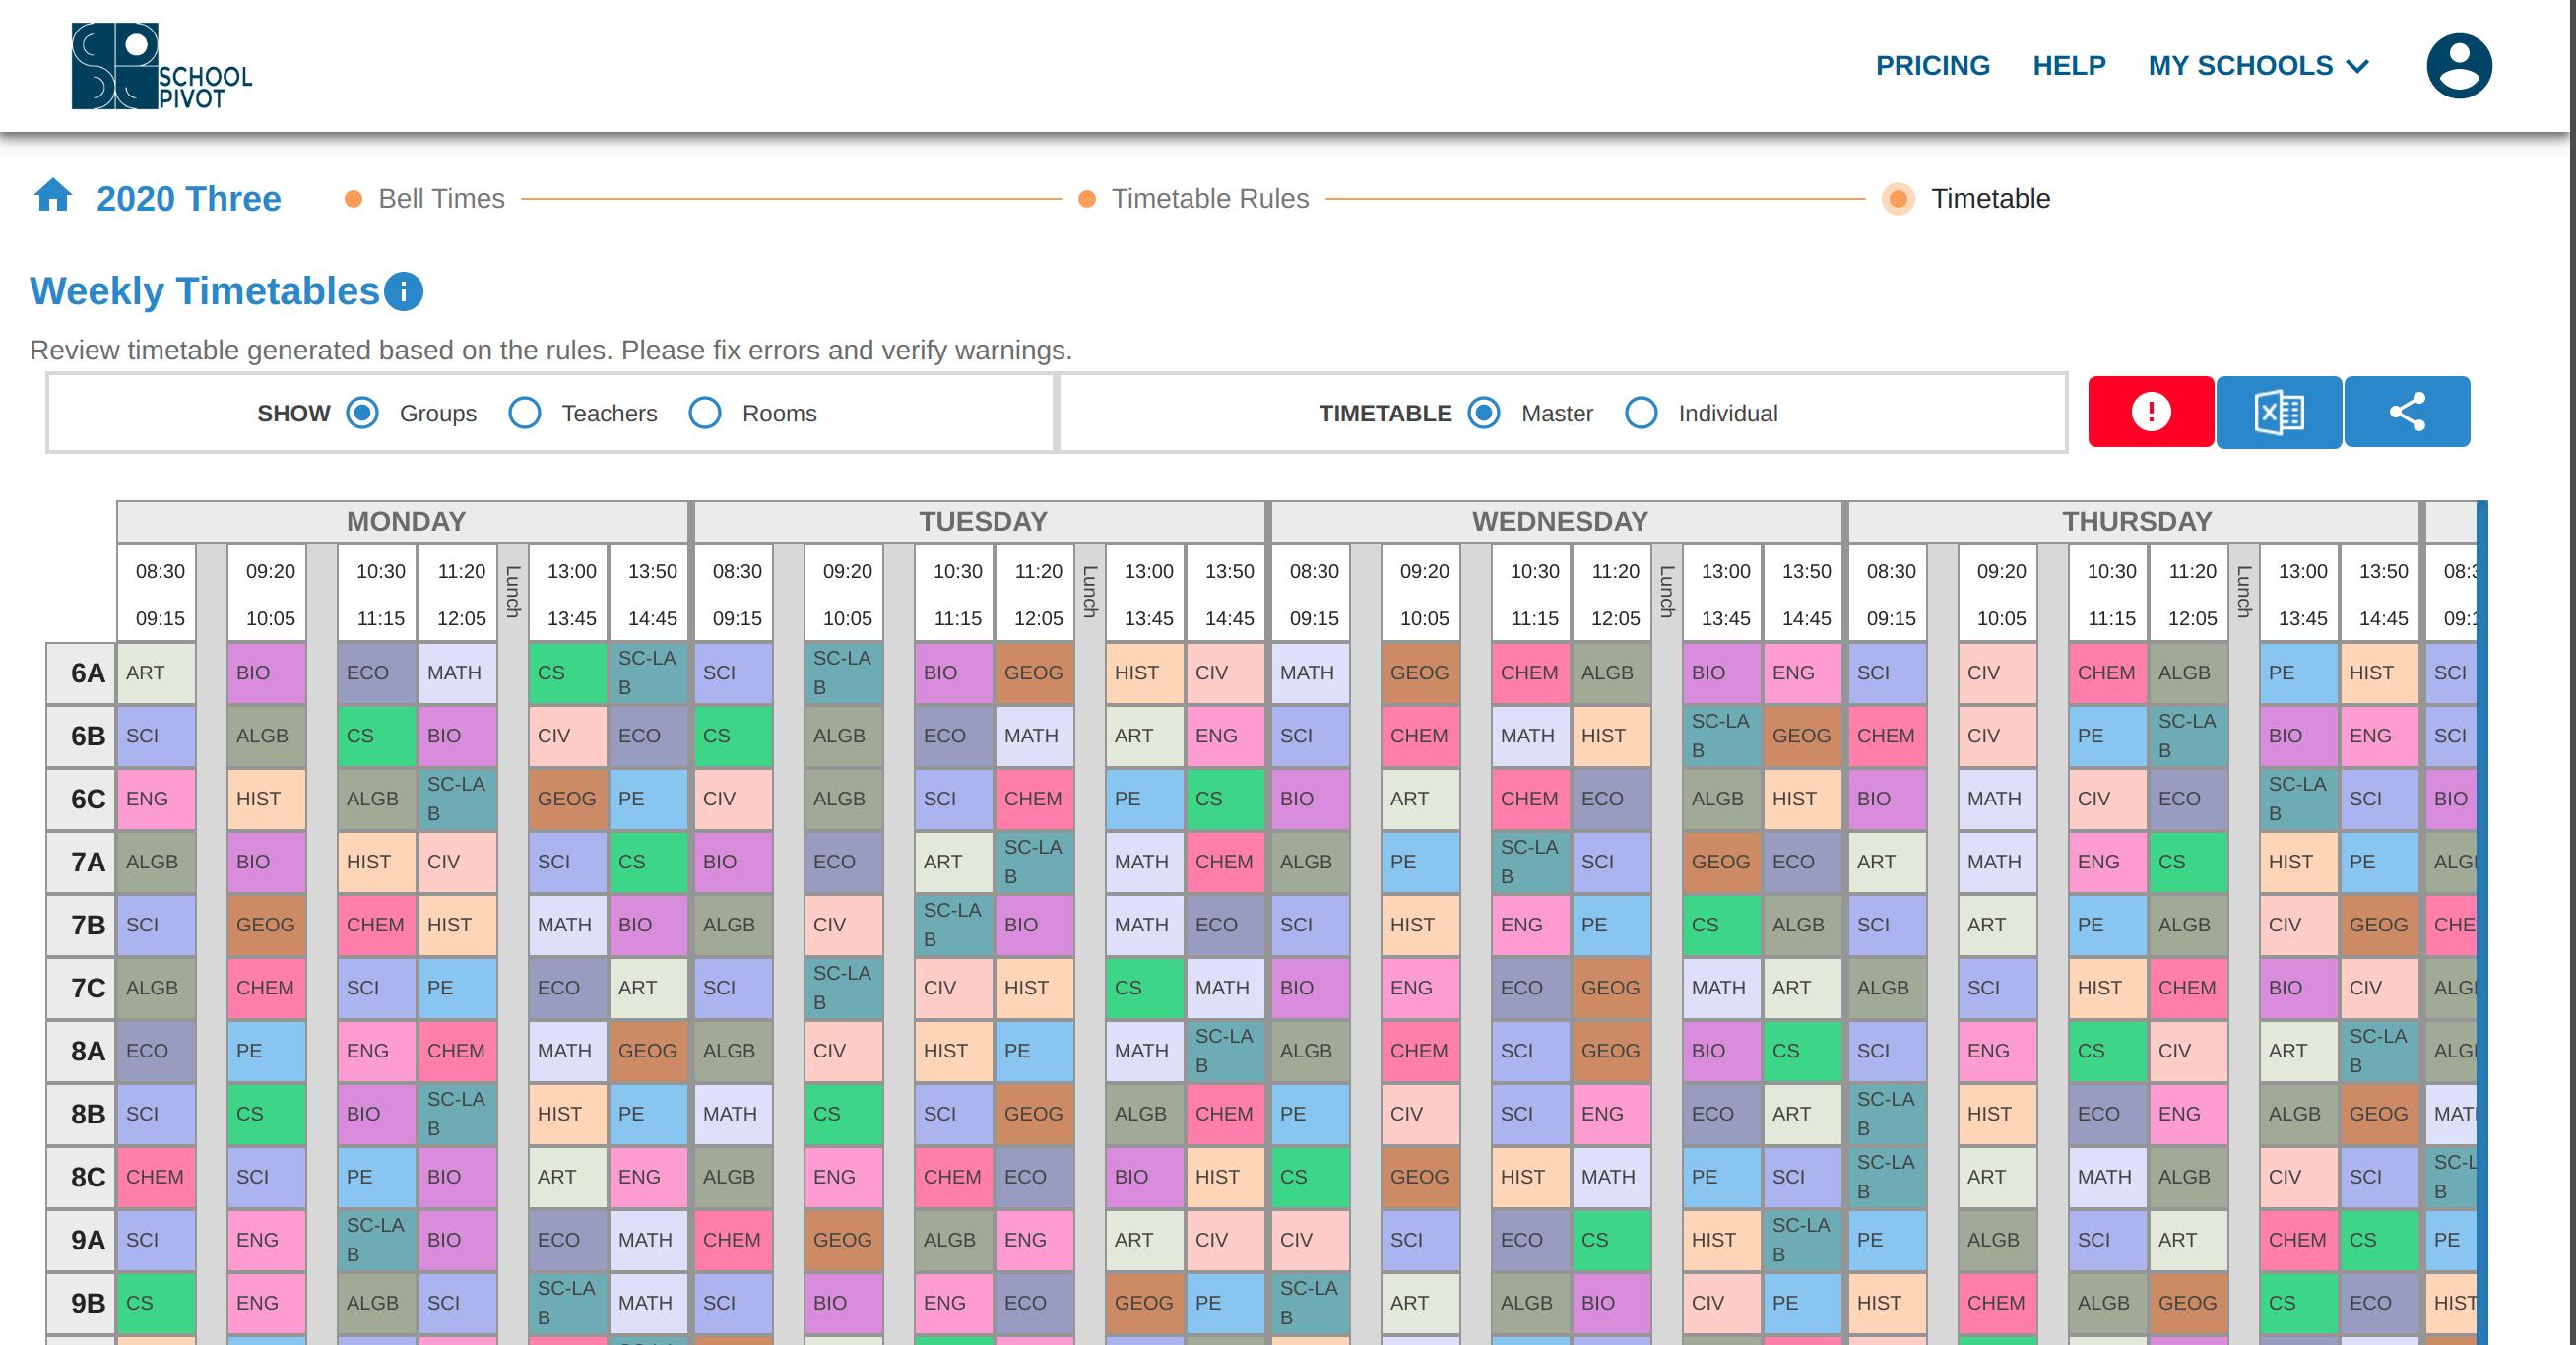Click 9B's Thursday 09:20 CHEM cell

[1997, 1303]
